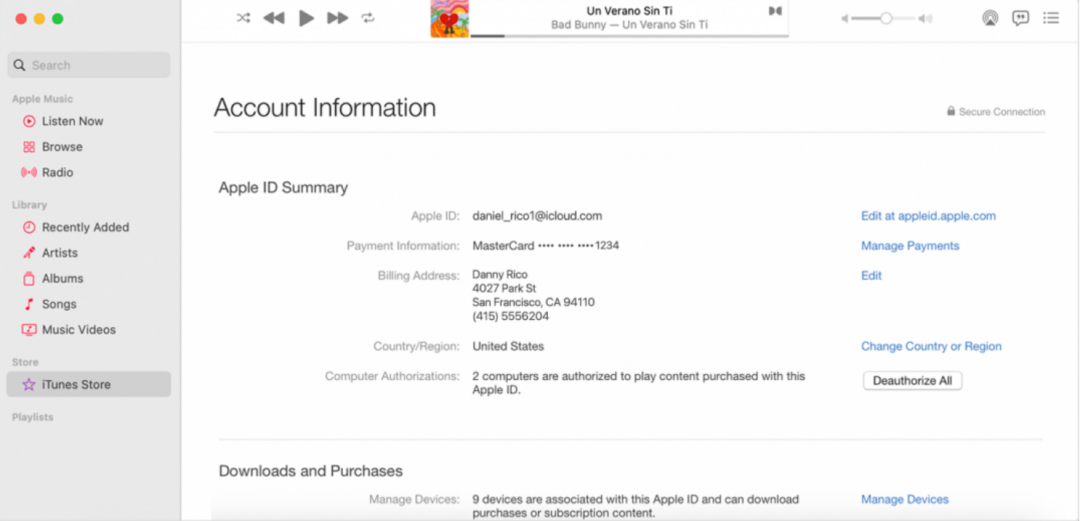This screenshot has width=1080, height=521.
Task: Click the Playlists section header
Action: (32, 417)
